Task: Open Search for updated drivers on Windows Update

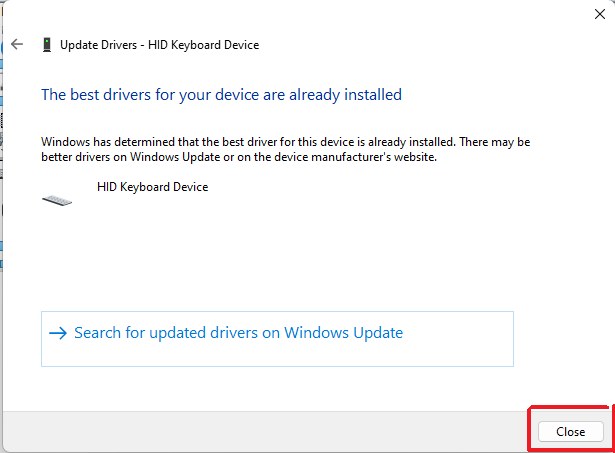Action: [238, 333]
